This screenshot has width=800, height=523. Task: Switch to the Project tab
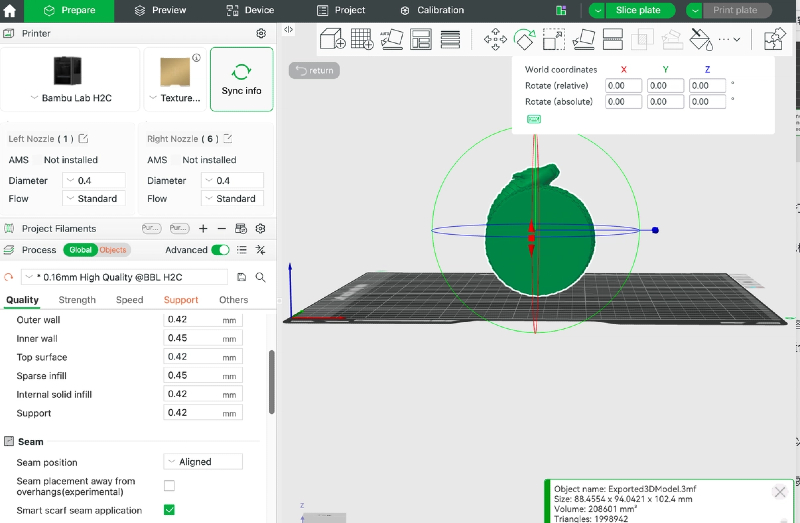341,10
